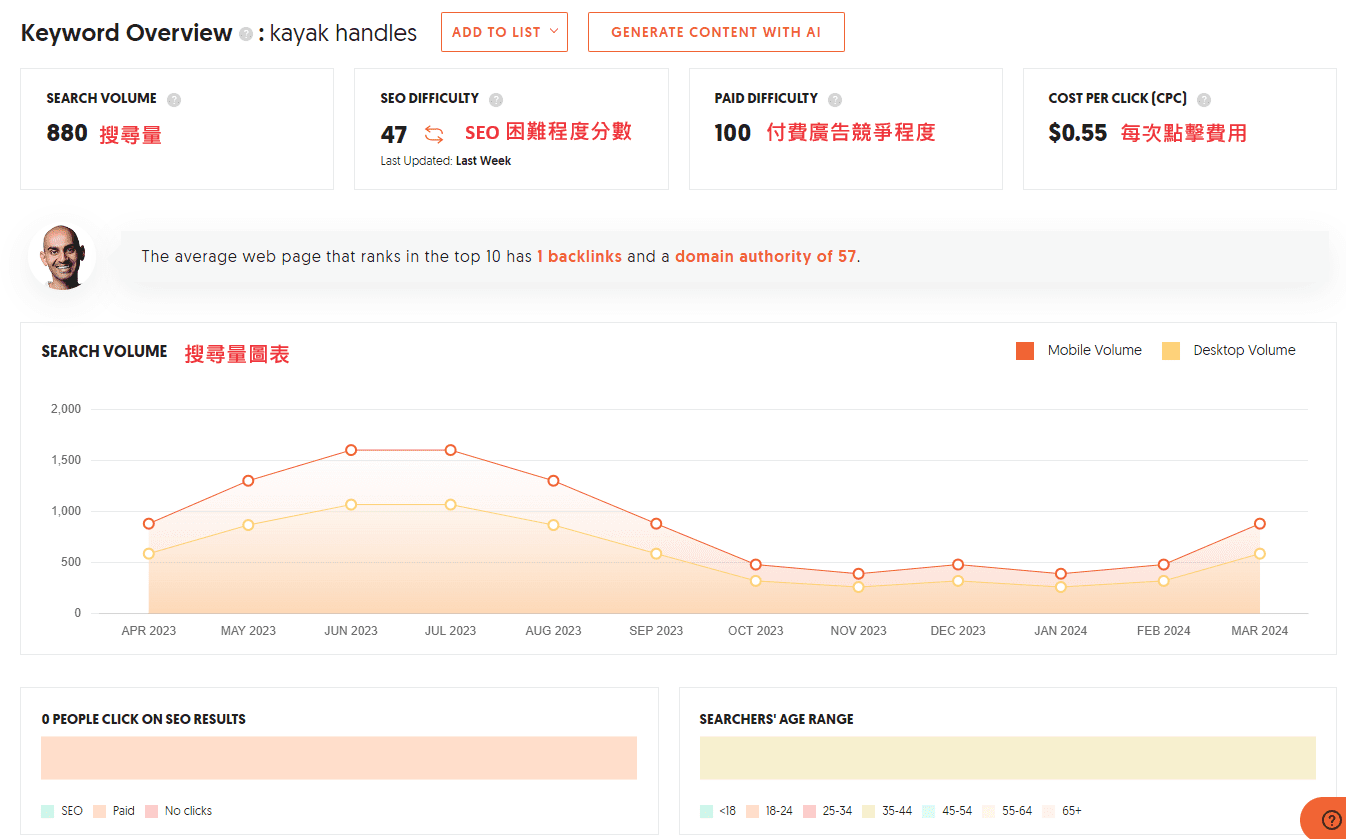
Task: Click 'domain authority of 57' highlighted text
Action: (x=766, y=257)
